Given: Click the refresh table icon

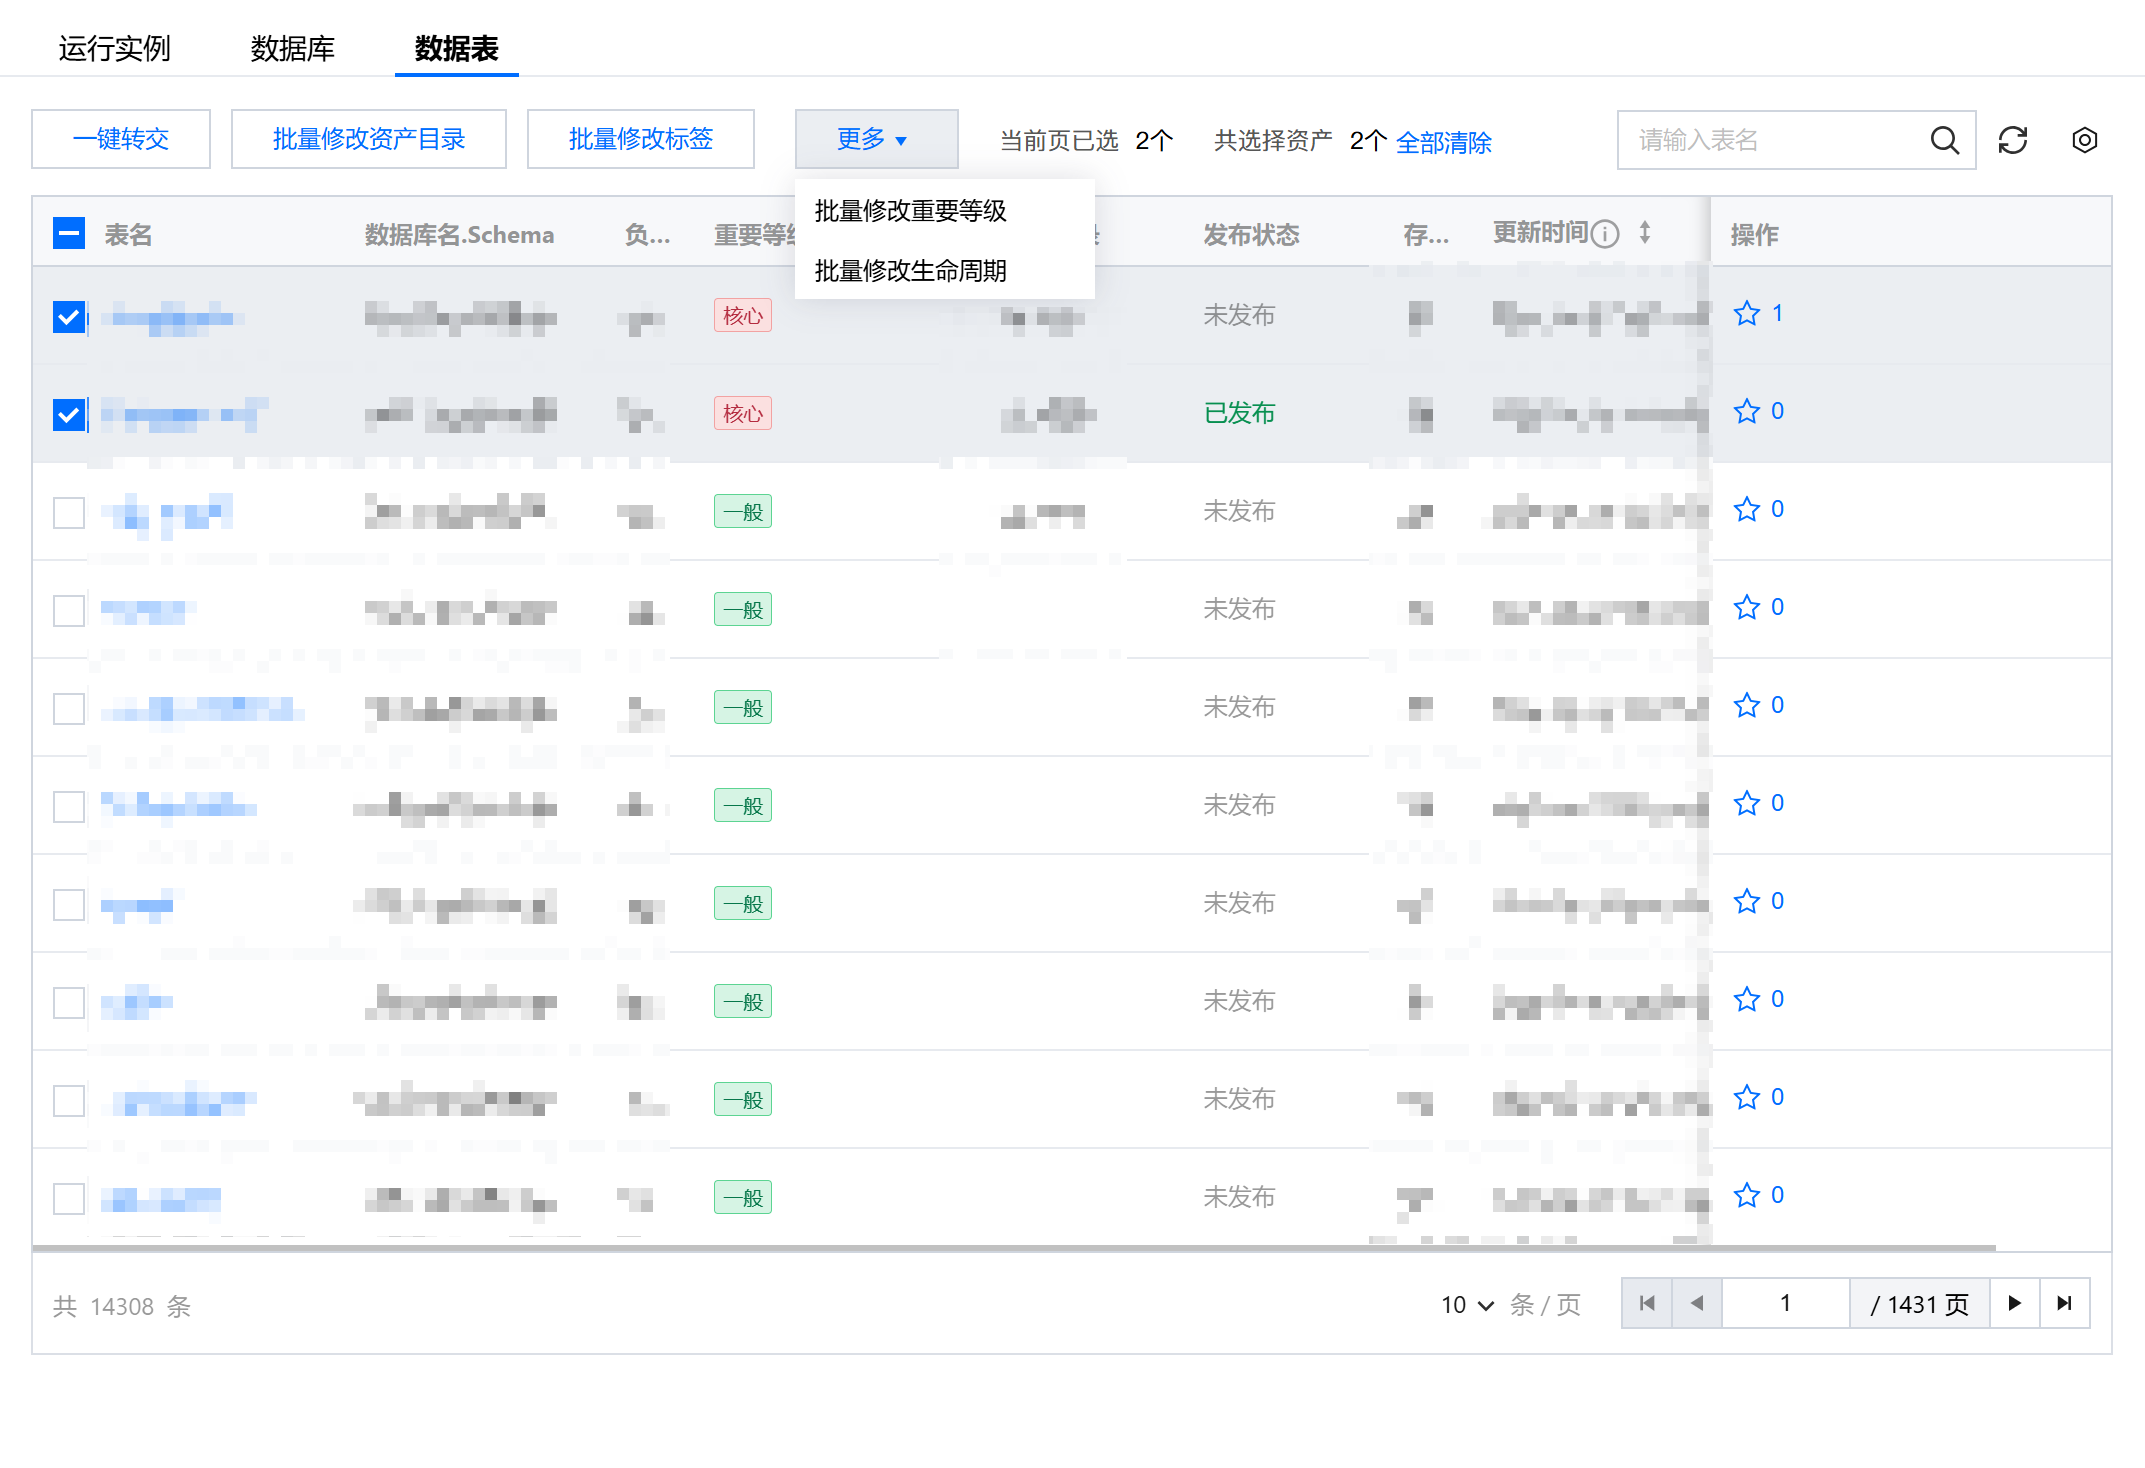Looking at the screenshot, I should [x=2012, y=140].
